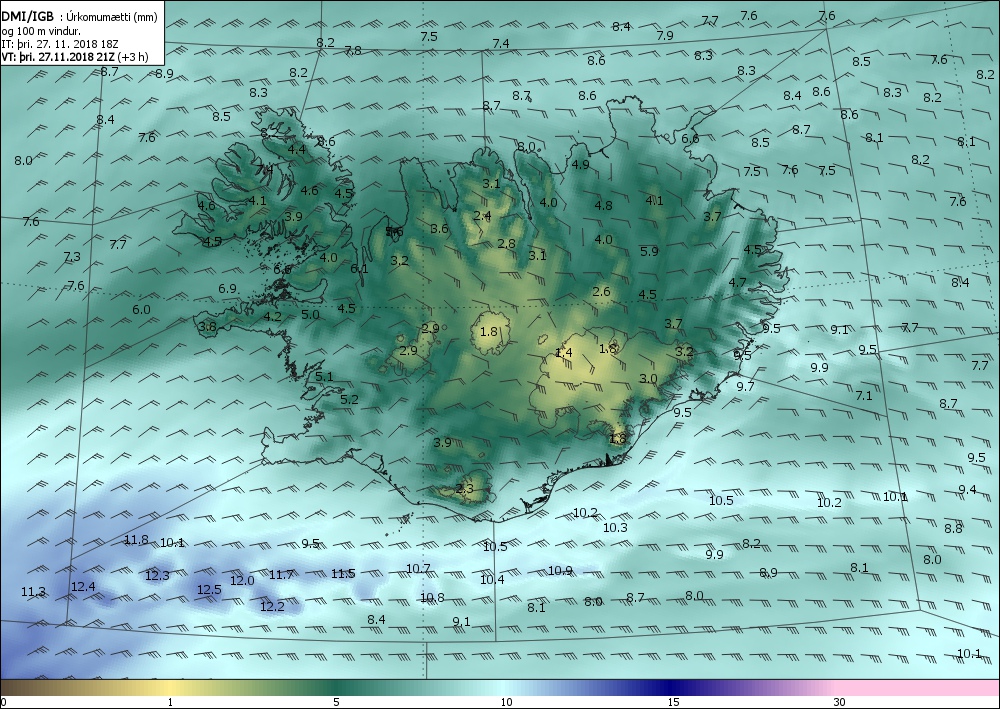Viewport: 1000px width, 709px height.
Task: Click the 4.7 value in east Iceland
Action: [x=737, y=282]
